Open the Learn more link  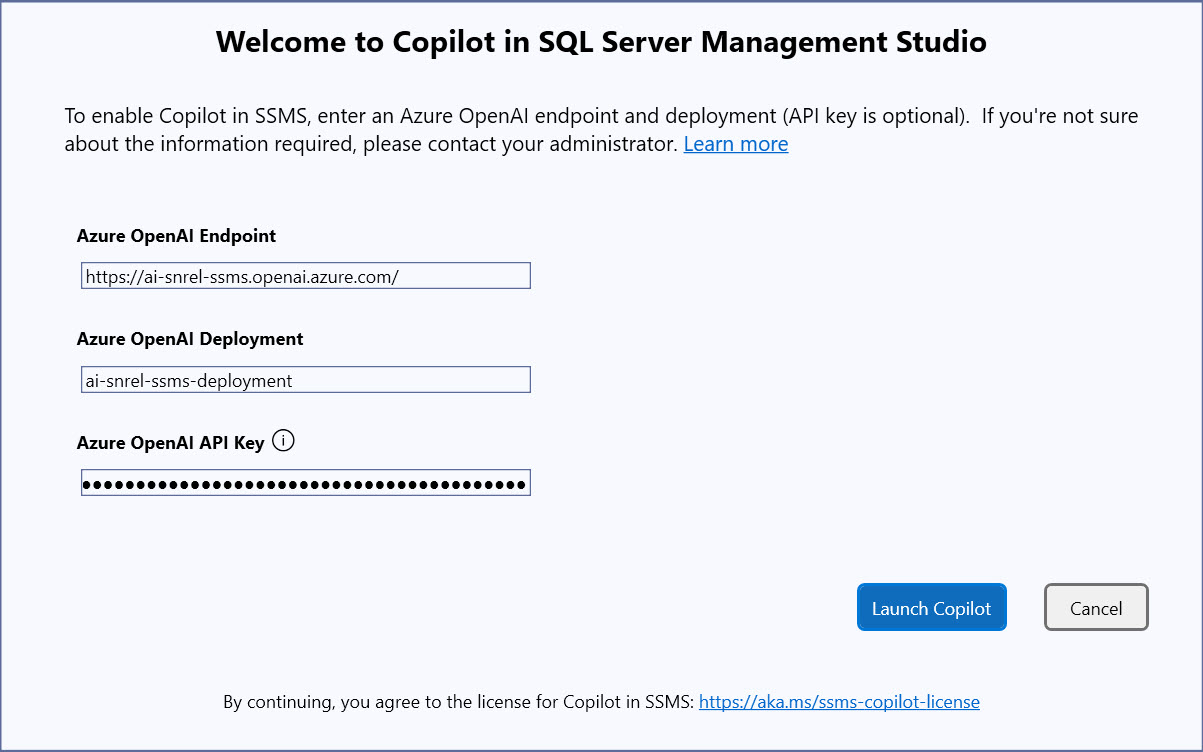735,144
